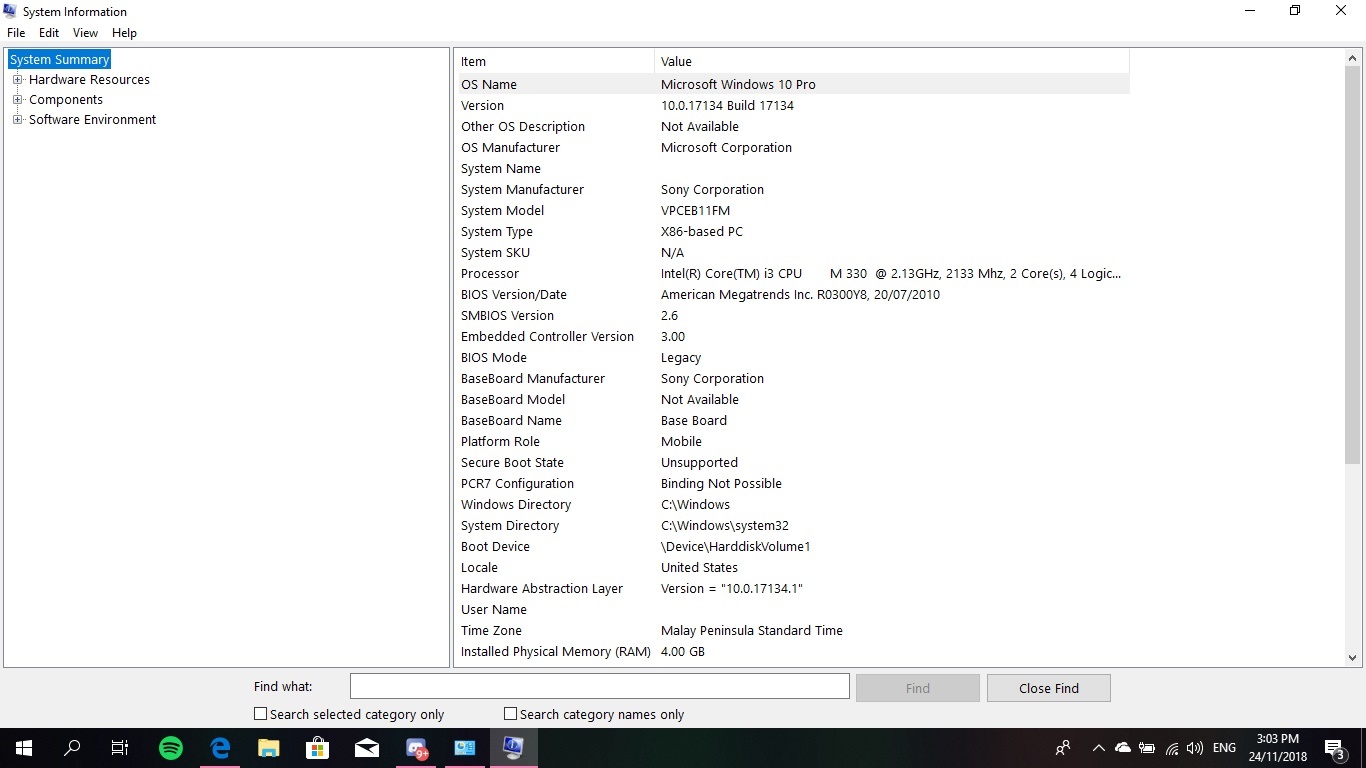Click value Malay Peninsula Standard Time
1366x768 pixels.
point(752,630)
